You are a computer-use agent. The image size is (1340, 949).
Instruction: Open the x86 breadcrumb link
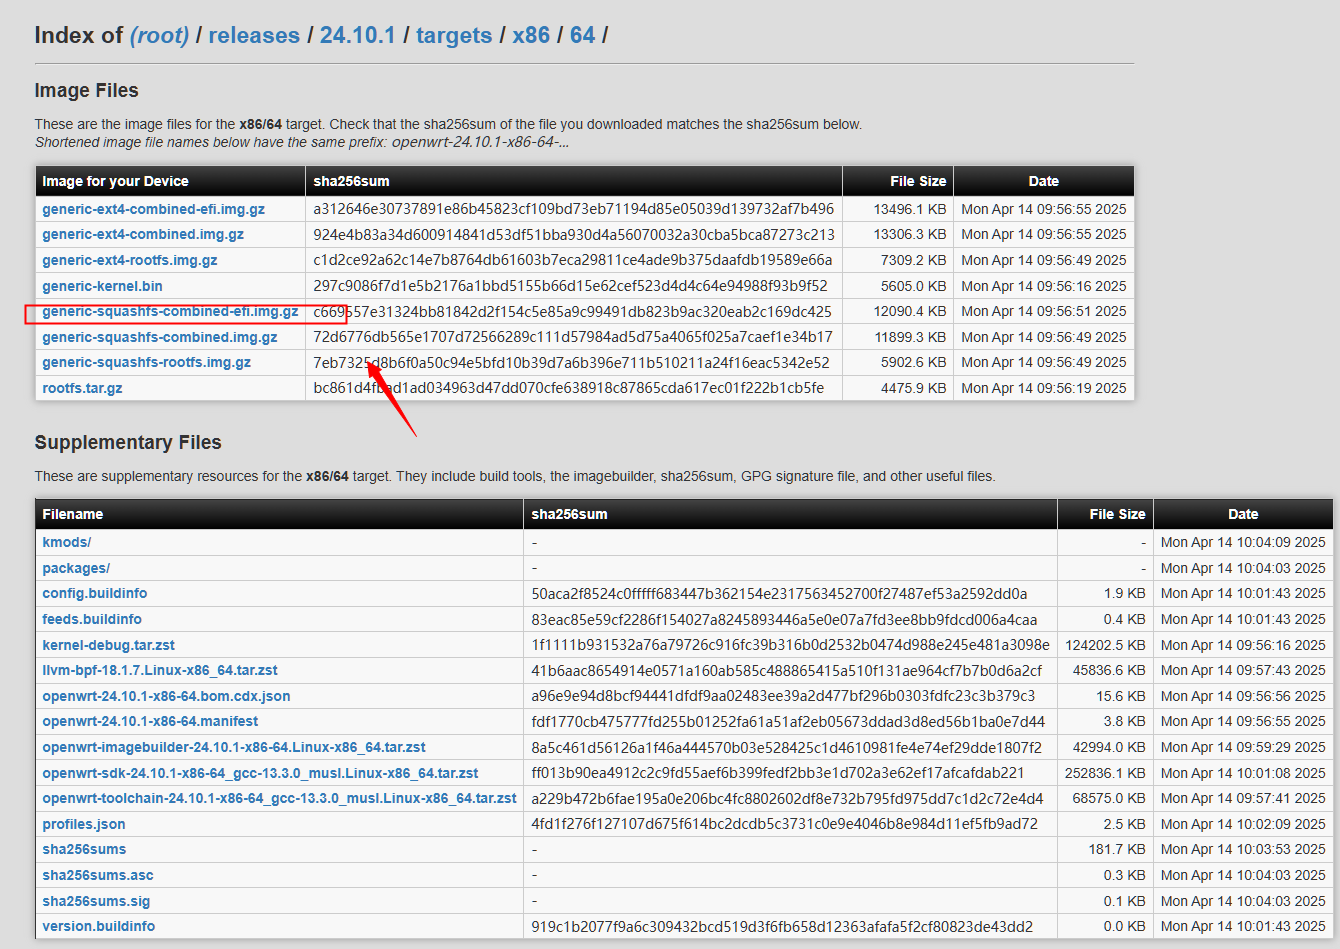coord(531,35)
